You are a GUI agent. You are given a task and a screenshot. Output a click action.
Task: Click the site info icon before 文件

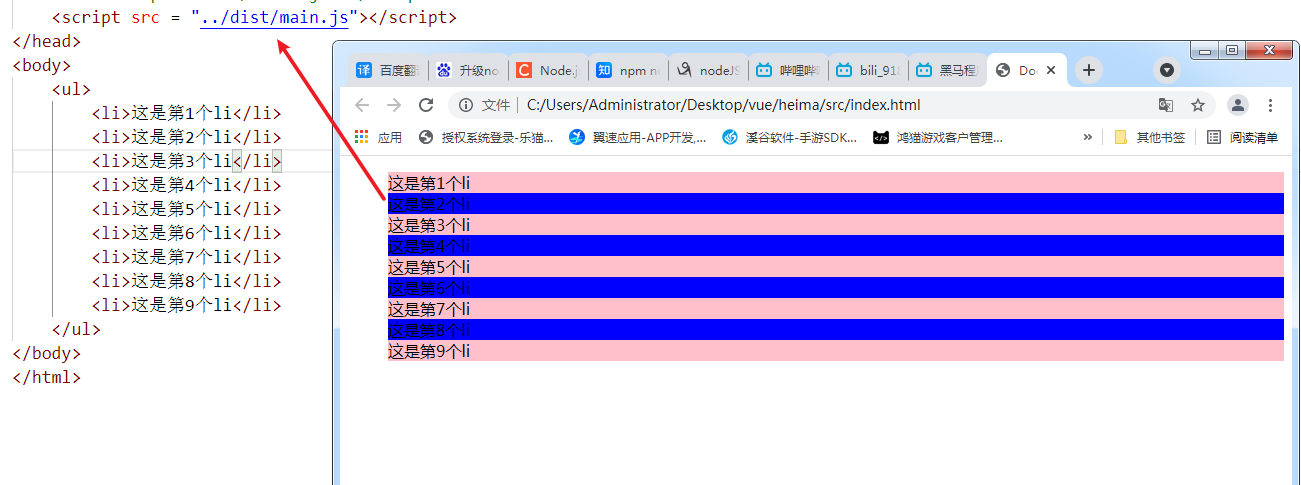pyautogui.click(x=465, y=105)
